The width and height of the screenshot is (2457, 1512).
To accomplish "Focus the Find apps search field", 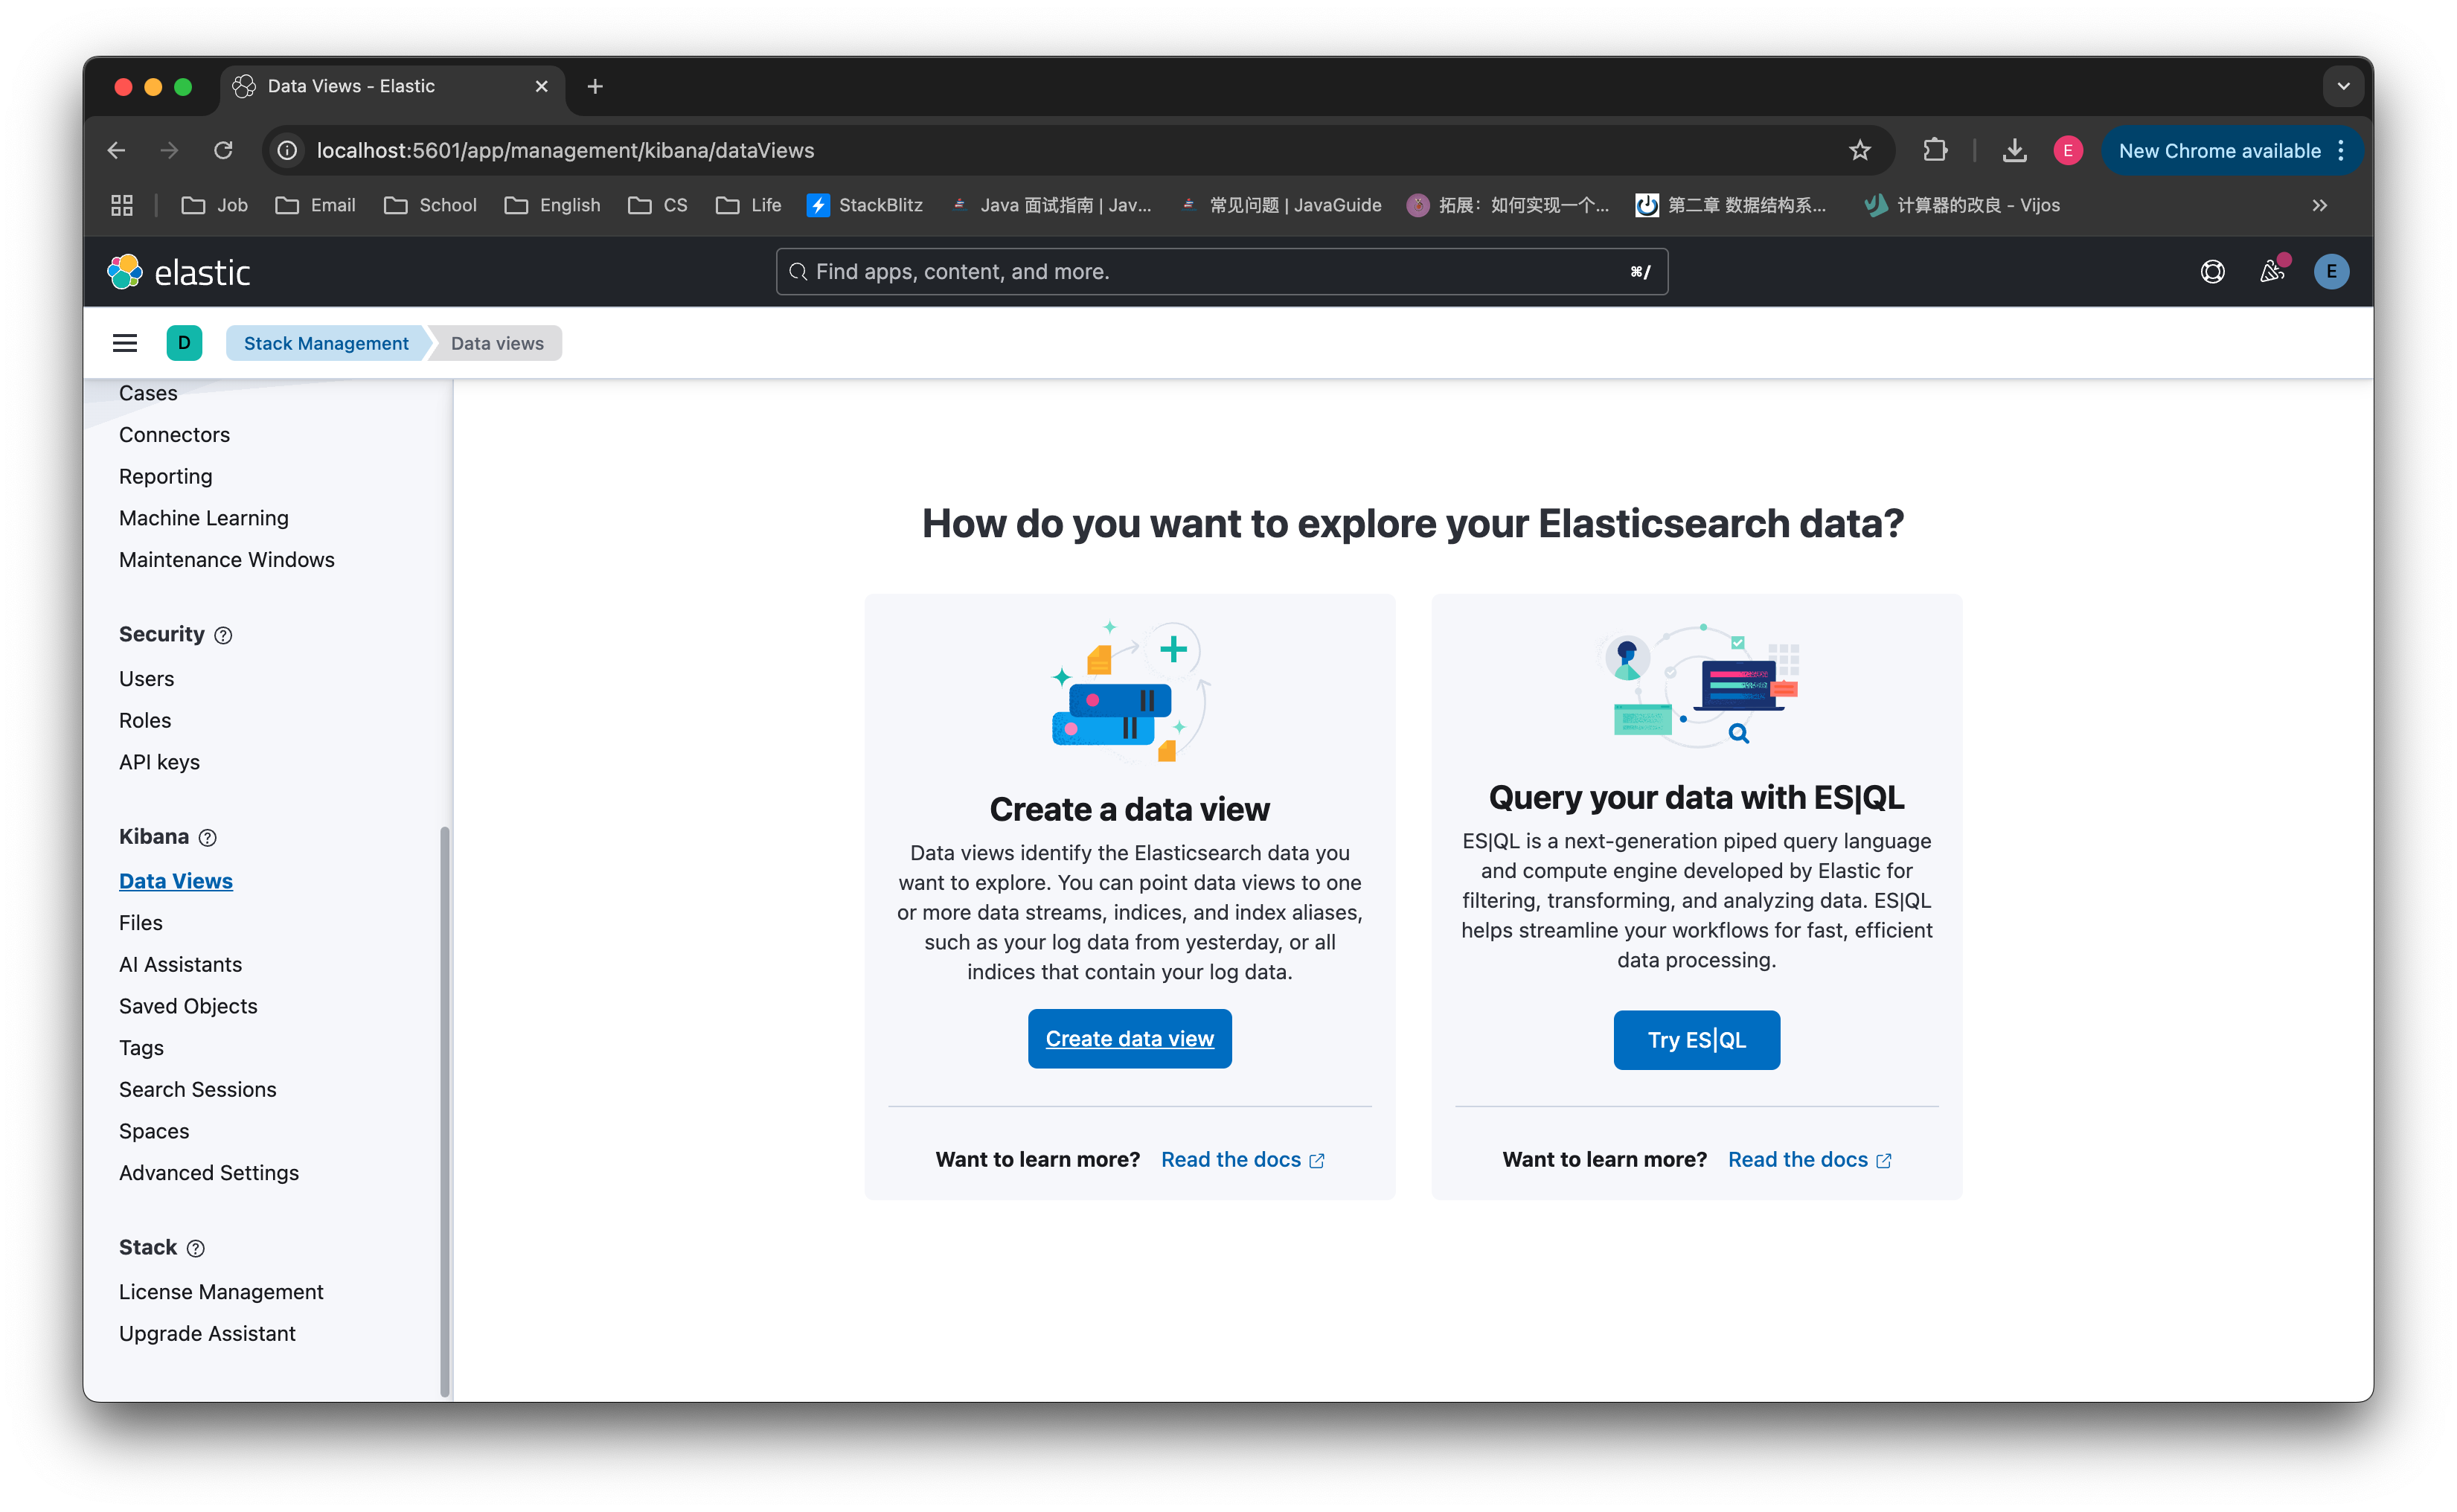I will click(1220, 272).
